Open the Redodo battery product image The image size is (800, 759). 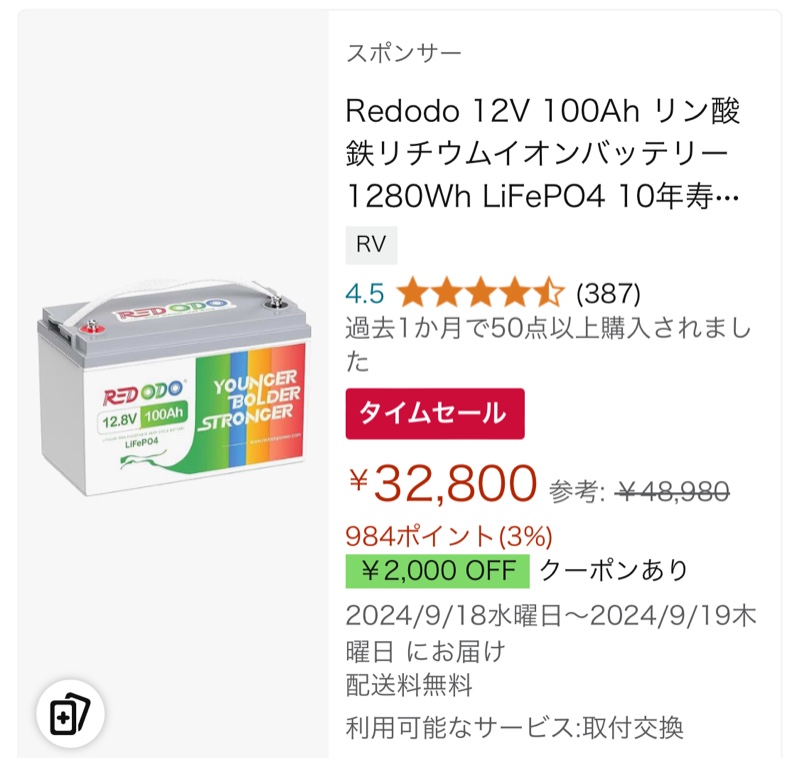pyautogui.click(x=173, y=388)
